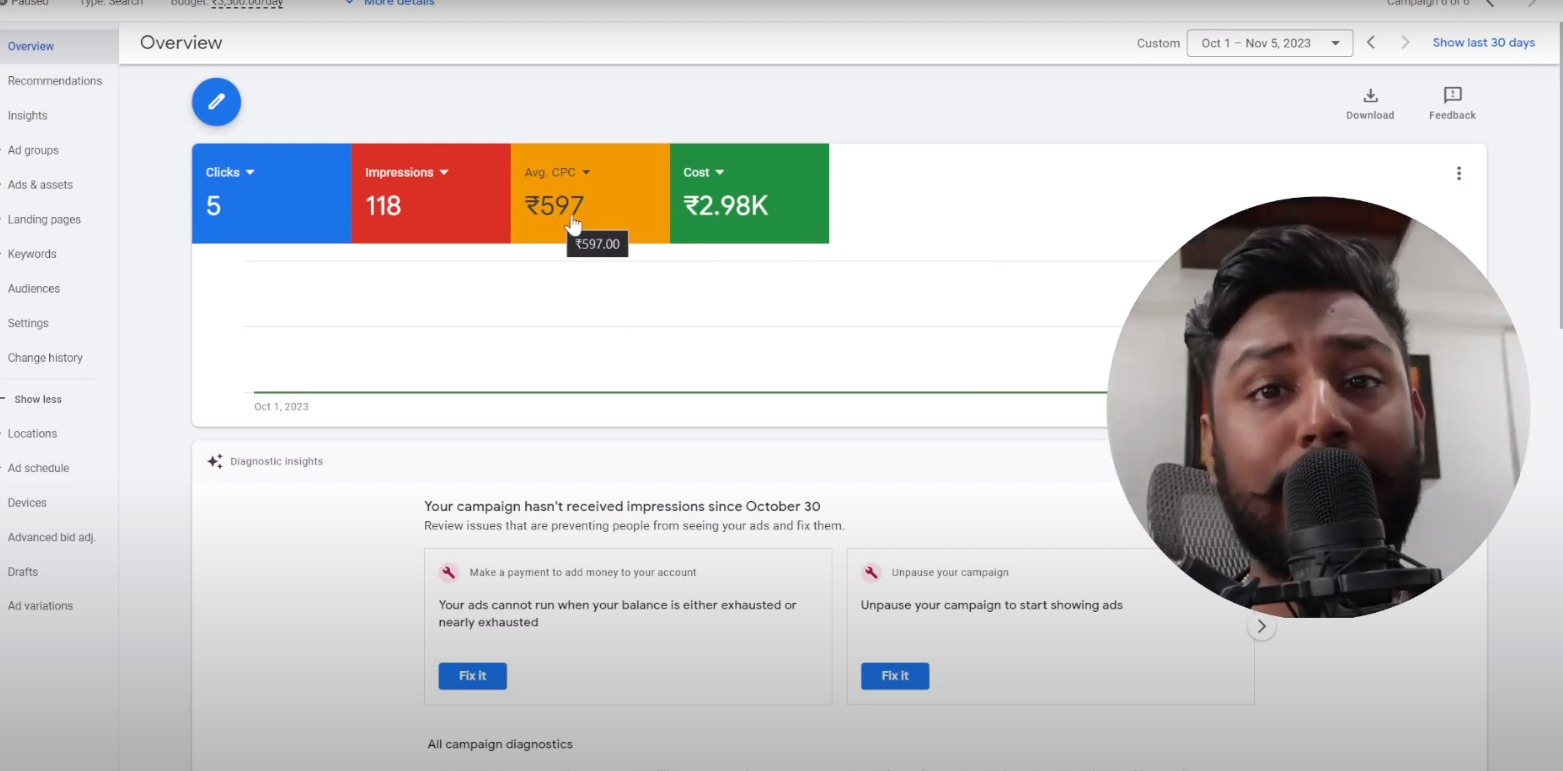Screen dimensions: 1563x771
Task: Click next diagnostic card arrow
Action: point(1261,627)
